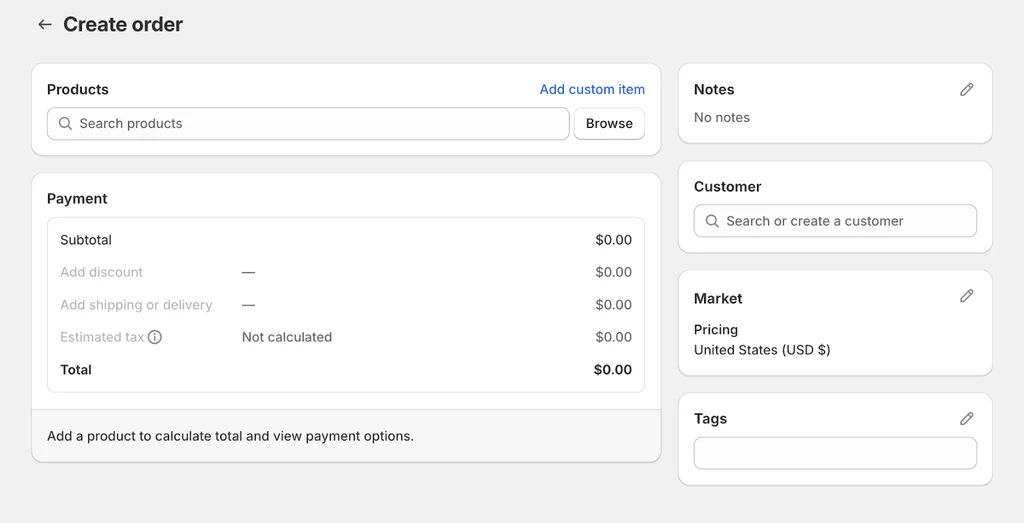Click the Customer card heading
The height and width of the screenshot is (523, 1024).
(728, 187)
